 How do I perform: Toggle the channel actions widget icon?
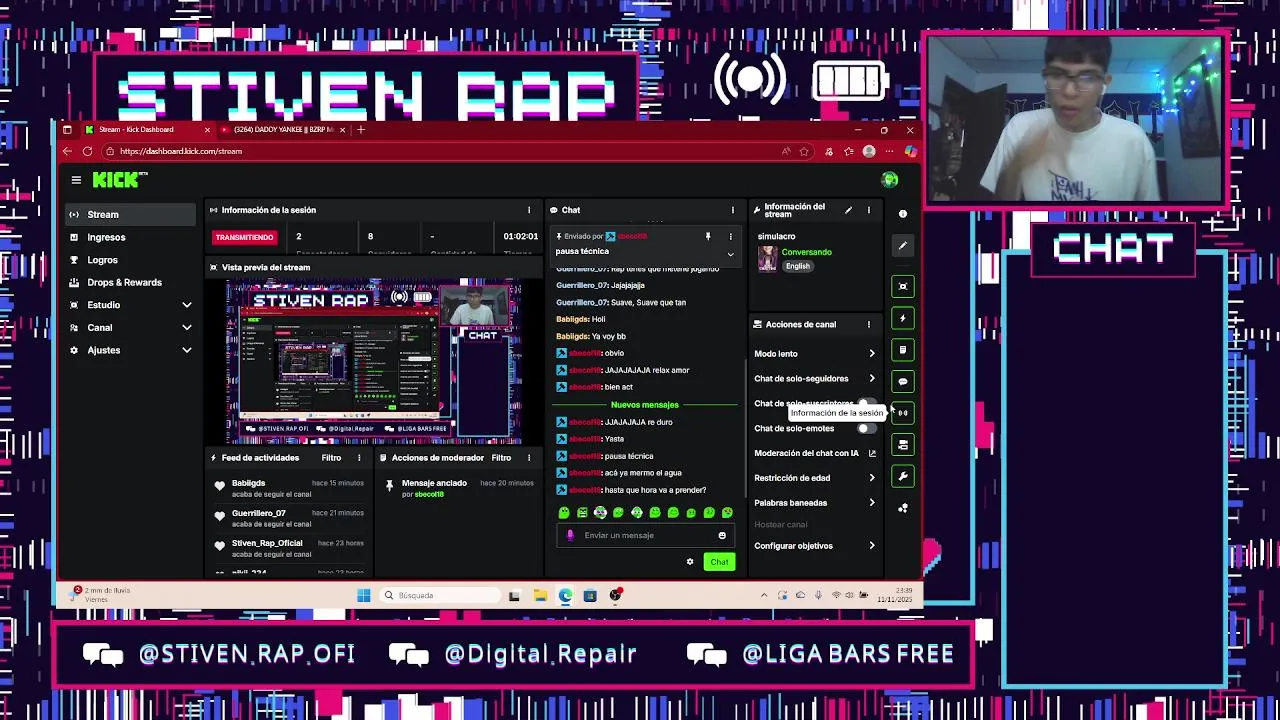pos(903,445)
